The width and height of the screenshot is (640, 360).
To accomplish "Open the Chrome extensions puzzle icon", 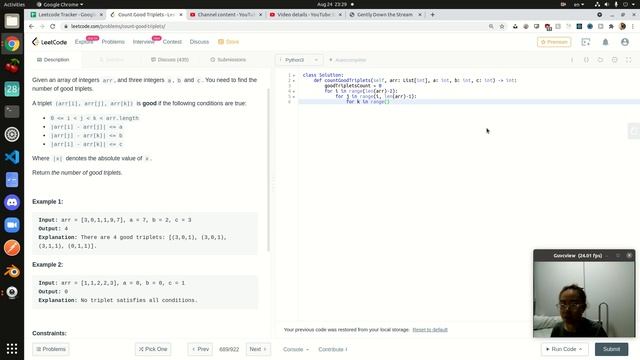I will [x=611, y=26].
